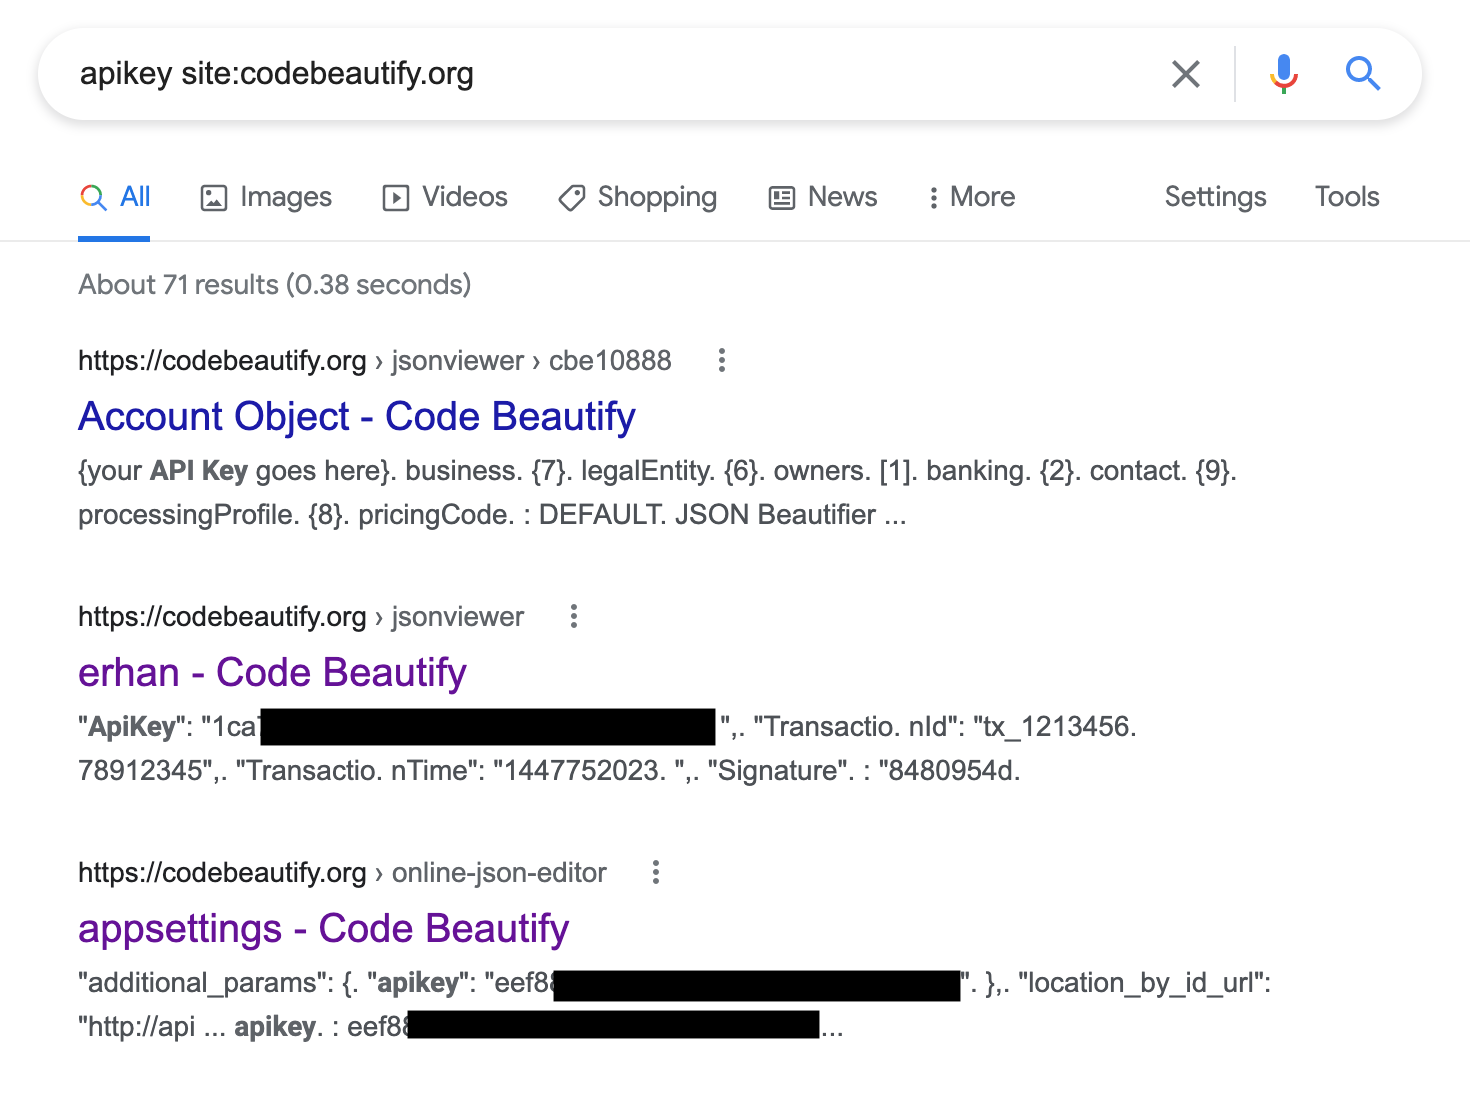Open appsettings - Code Beautify result
The image size is (1470, 1094).
(323, 929)
